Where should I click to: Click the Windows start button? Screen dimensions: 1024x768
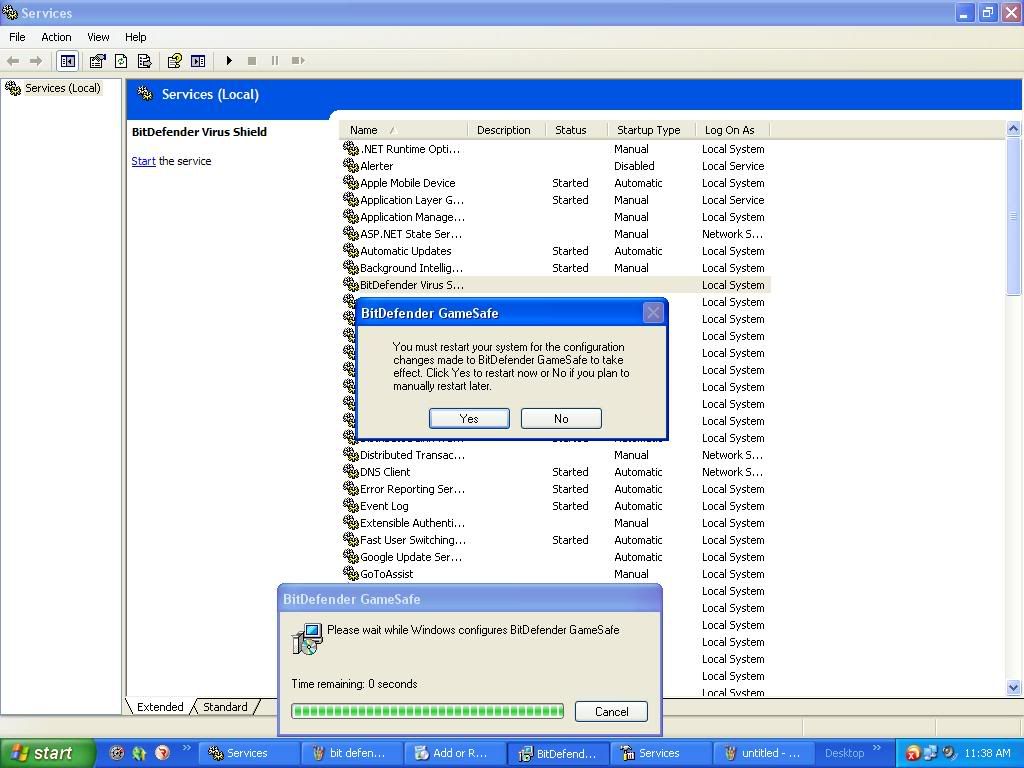click(47, 753)
